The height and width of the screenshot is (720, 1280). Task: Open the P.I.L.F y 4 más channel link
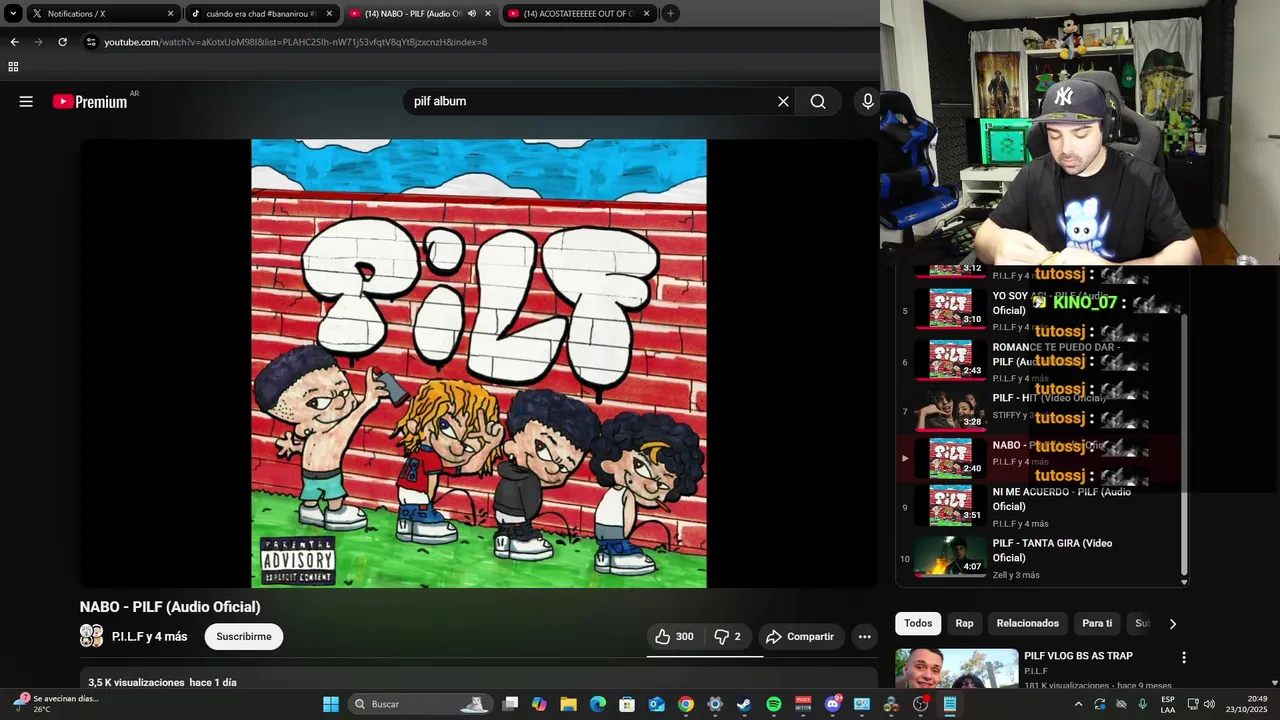tap(149, 637)
